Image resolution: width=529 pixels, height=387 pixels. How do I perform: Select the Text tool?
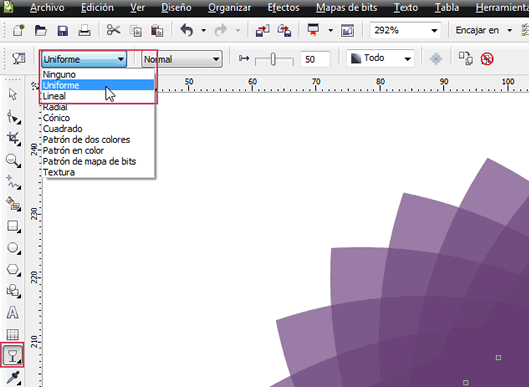[x=13, y=313]
